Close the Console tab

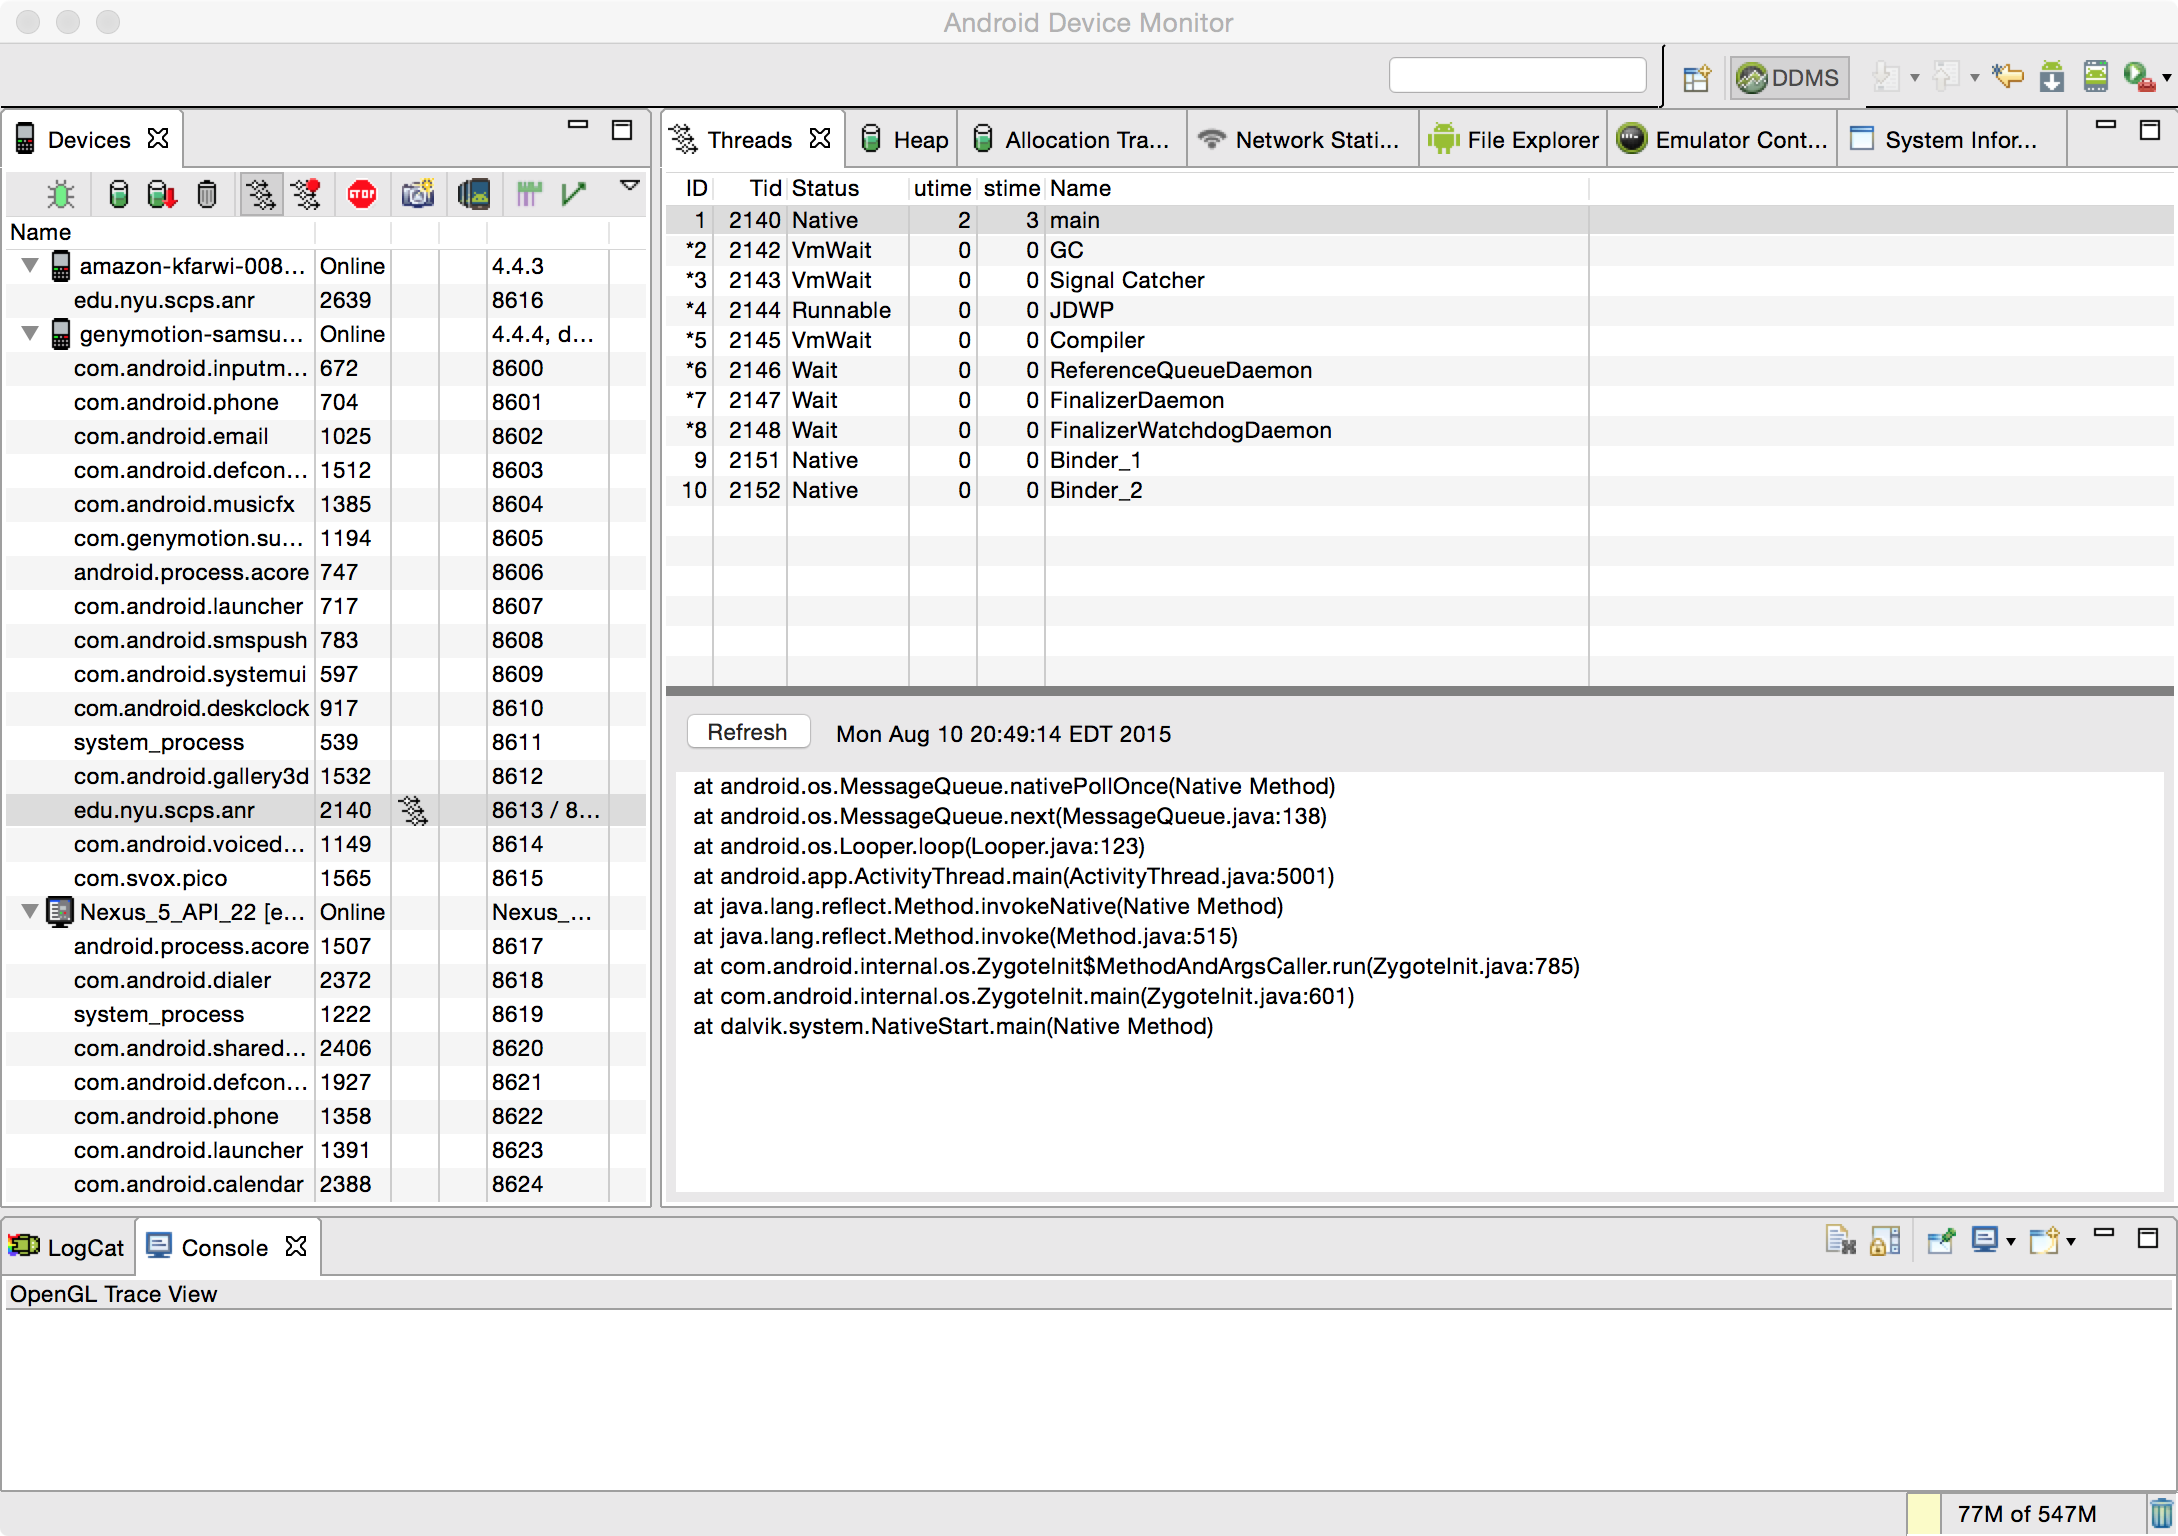(x=296, y=1246)
